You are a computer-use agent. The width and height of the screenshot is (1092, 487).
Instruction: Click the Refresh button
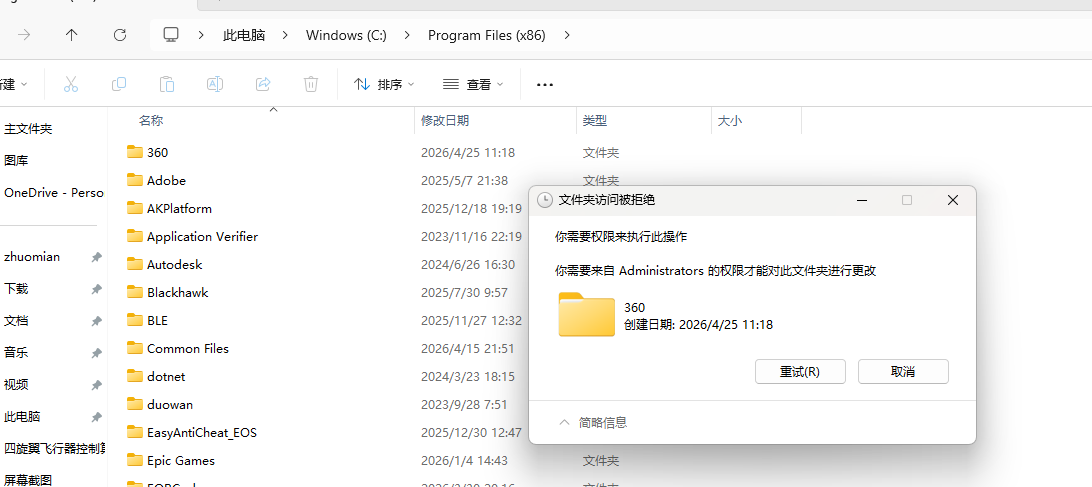120,35
